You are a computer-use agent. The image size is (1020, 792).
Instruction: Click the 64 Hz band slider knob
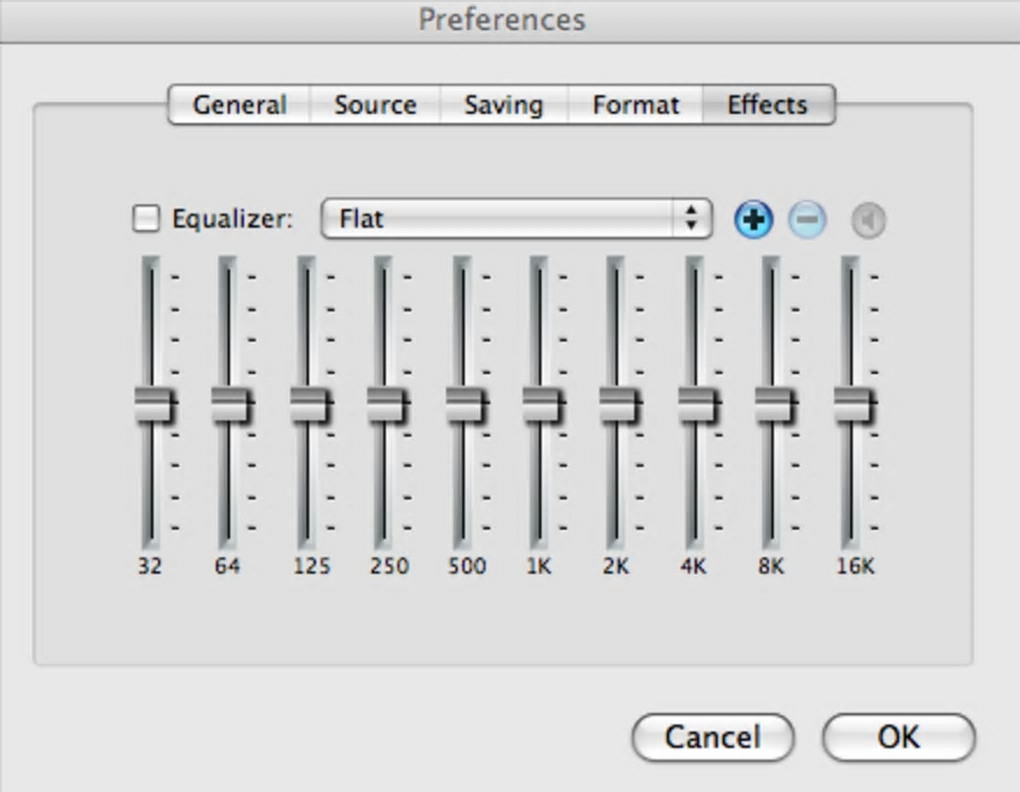click(230, 406)
